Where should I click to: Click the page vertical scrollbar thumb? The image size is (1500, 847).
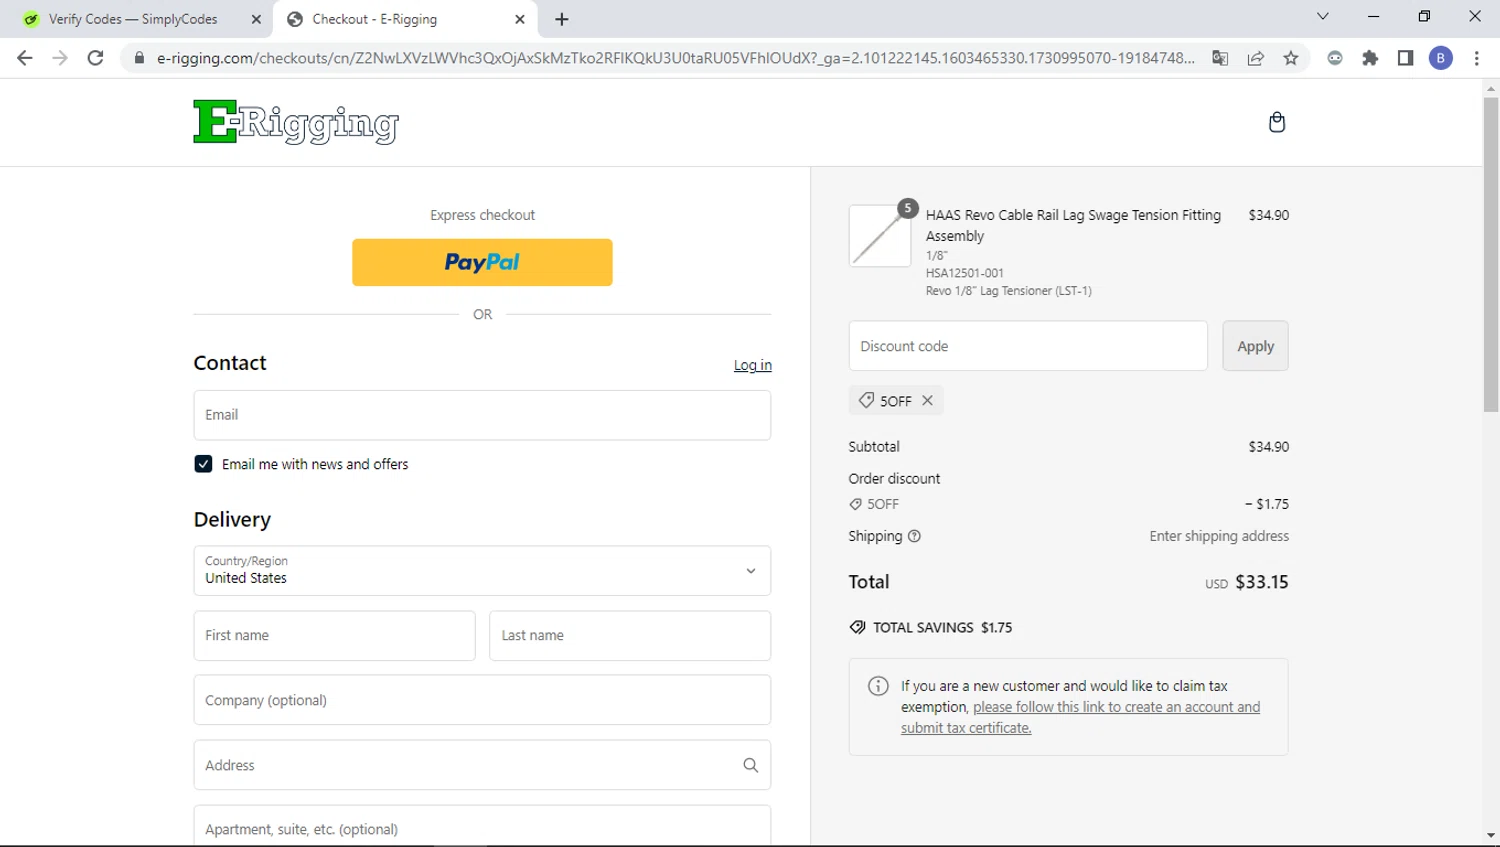(1491, 255)
